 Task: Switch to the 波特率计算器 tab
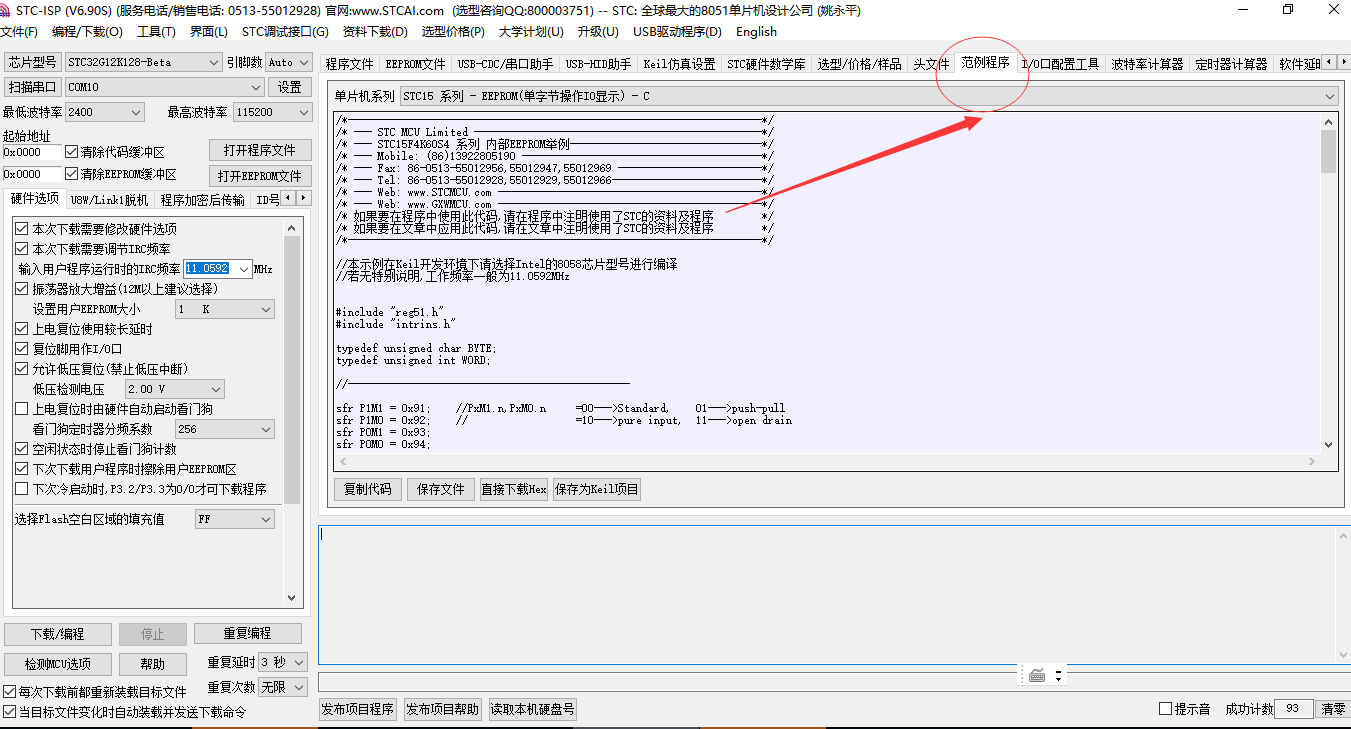point(1147,64)
